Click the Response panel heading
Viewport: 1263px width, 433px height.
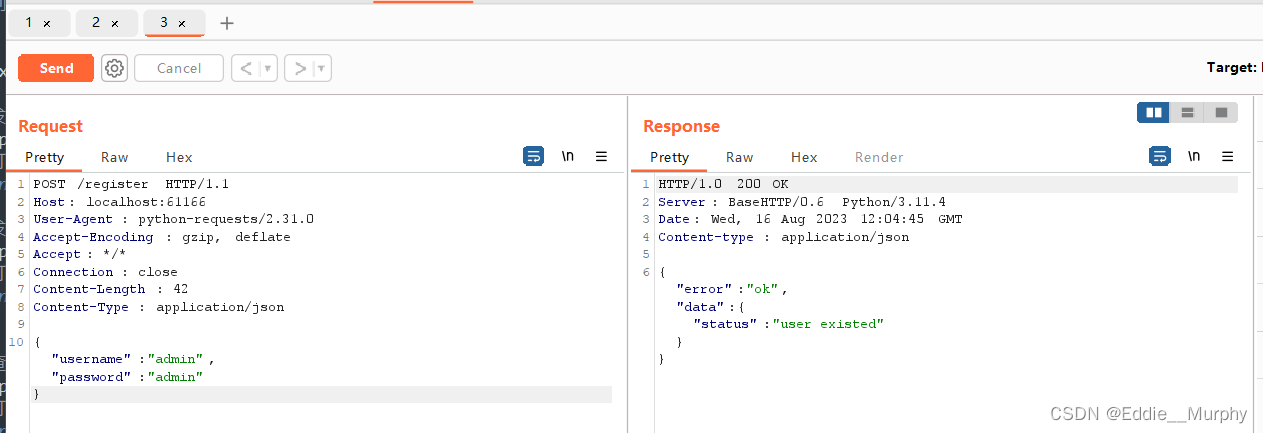[681, 126]
